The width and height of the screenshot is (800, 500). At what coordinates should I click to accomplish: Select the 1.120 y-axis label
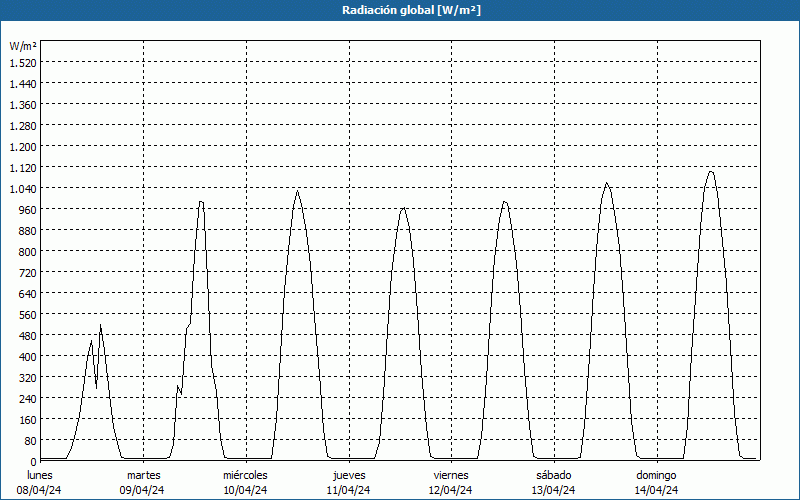point(23,167)
